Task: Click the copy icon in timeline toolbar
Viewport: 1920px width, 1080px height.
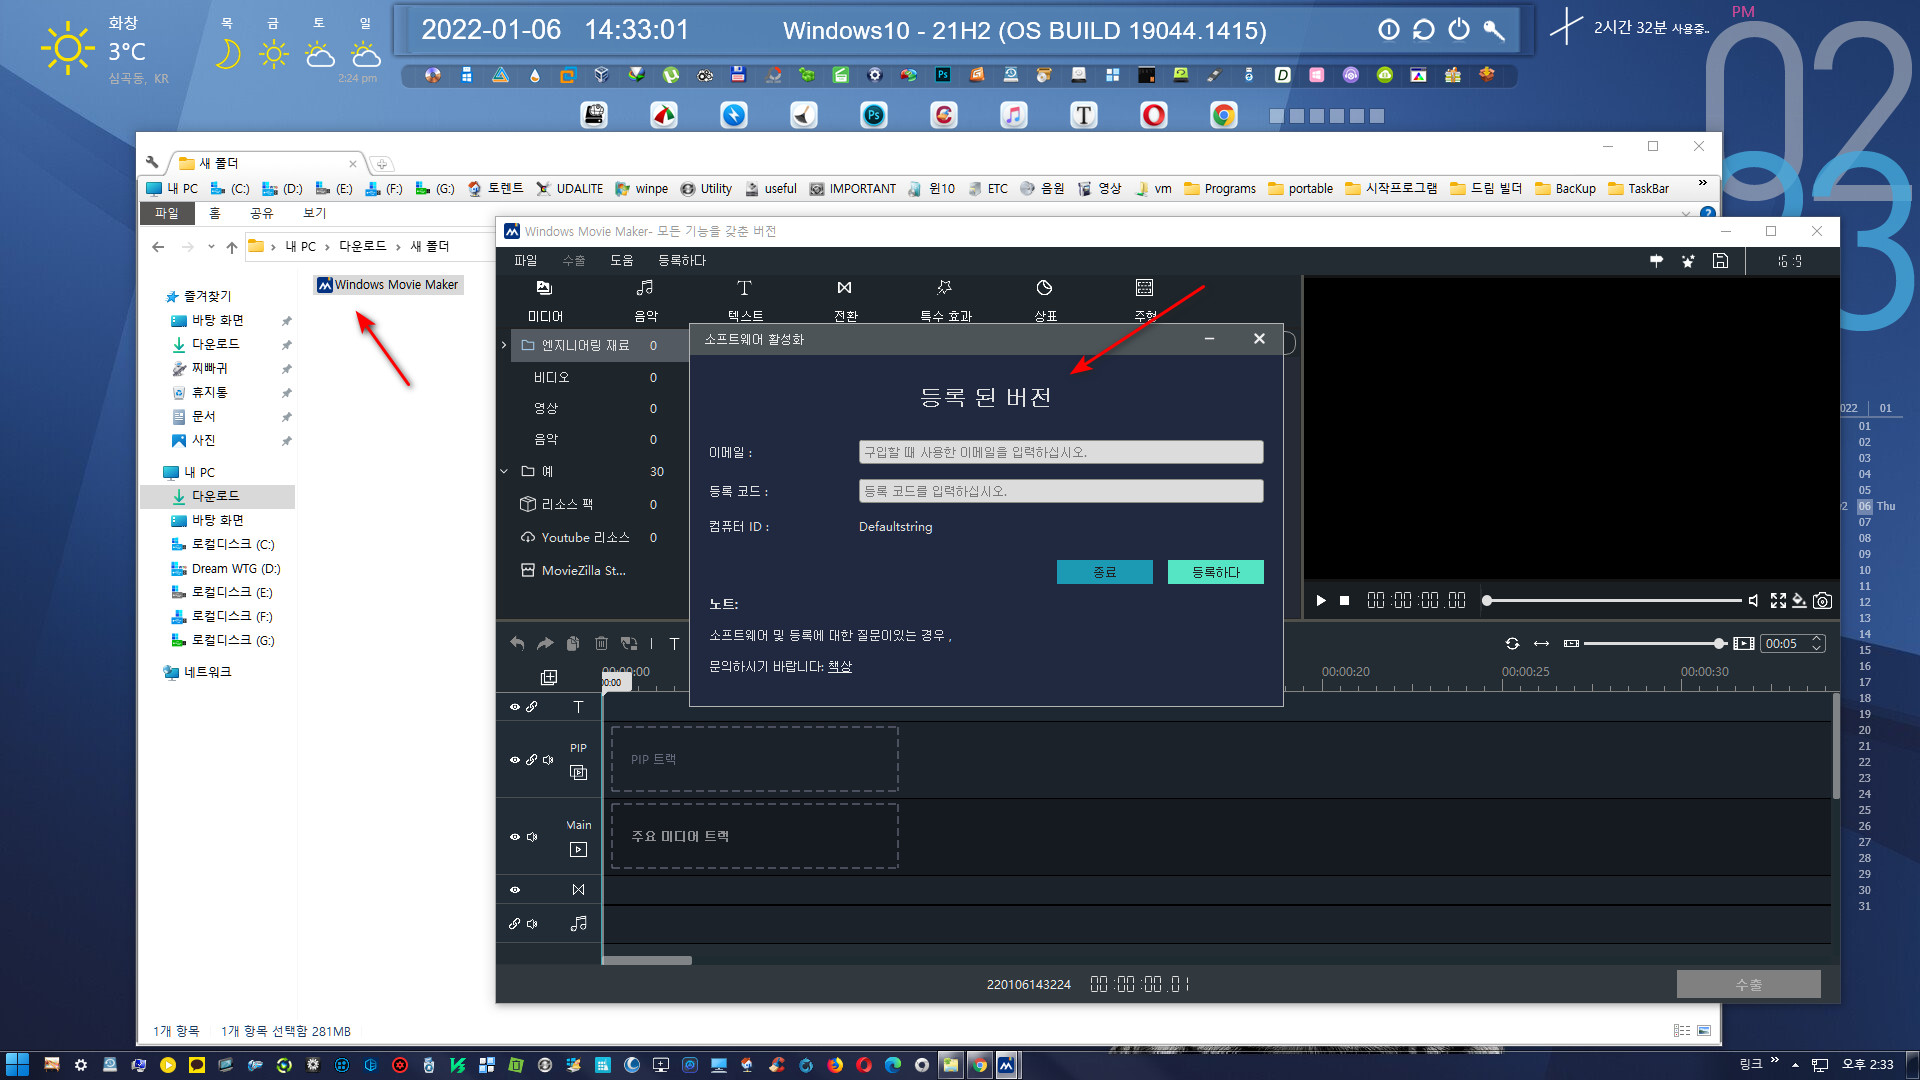Action: [x=573, y=643]
